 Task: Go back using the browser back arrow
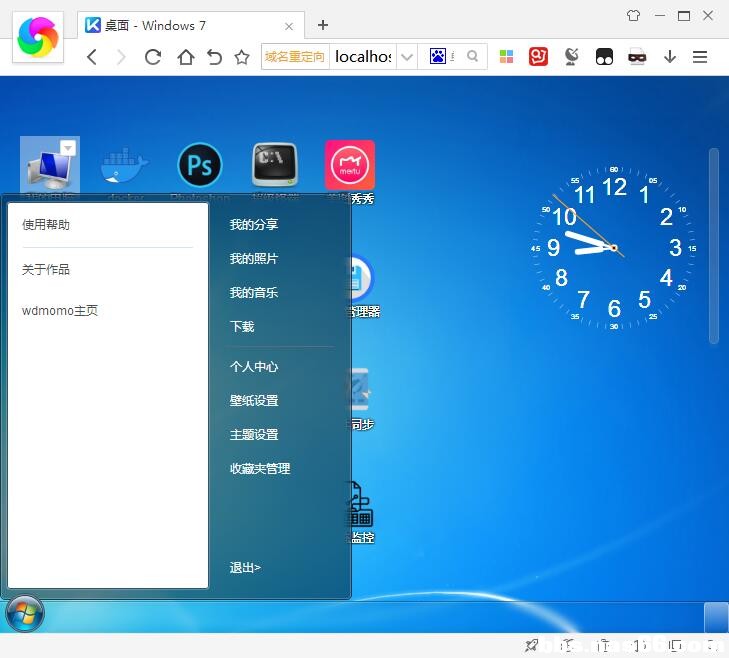pyautogui.click(x=92, y=57)
